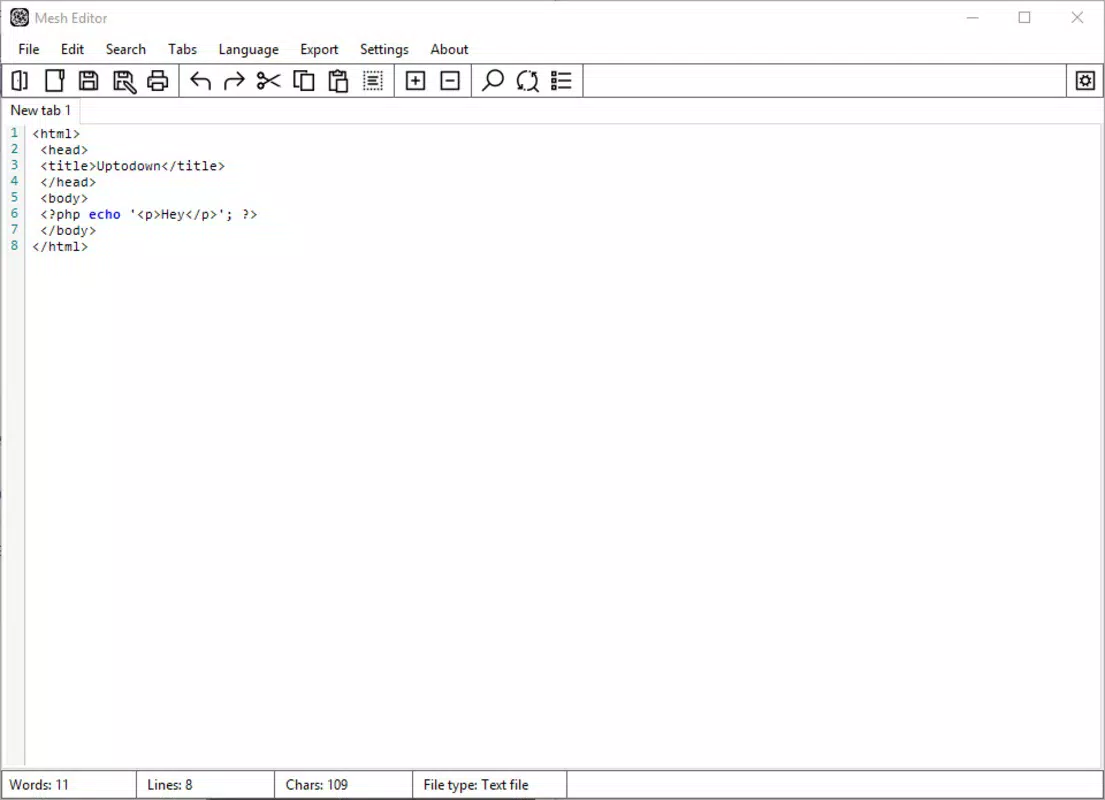
Task: Cut selection with scissors icon
Action: click(x=268, y=81)
